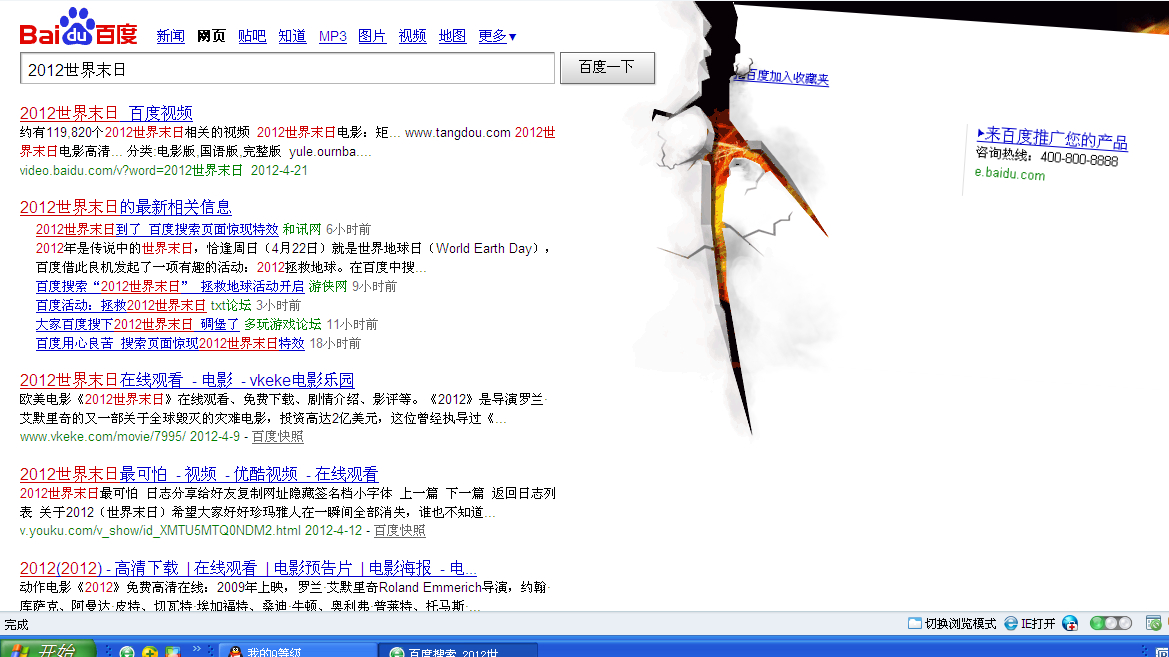Click the Internet Explorer icon beside IE打开
This screenshot has height=657, width=1169.
click(x=1011, y=623)
